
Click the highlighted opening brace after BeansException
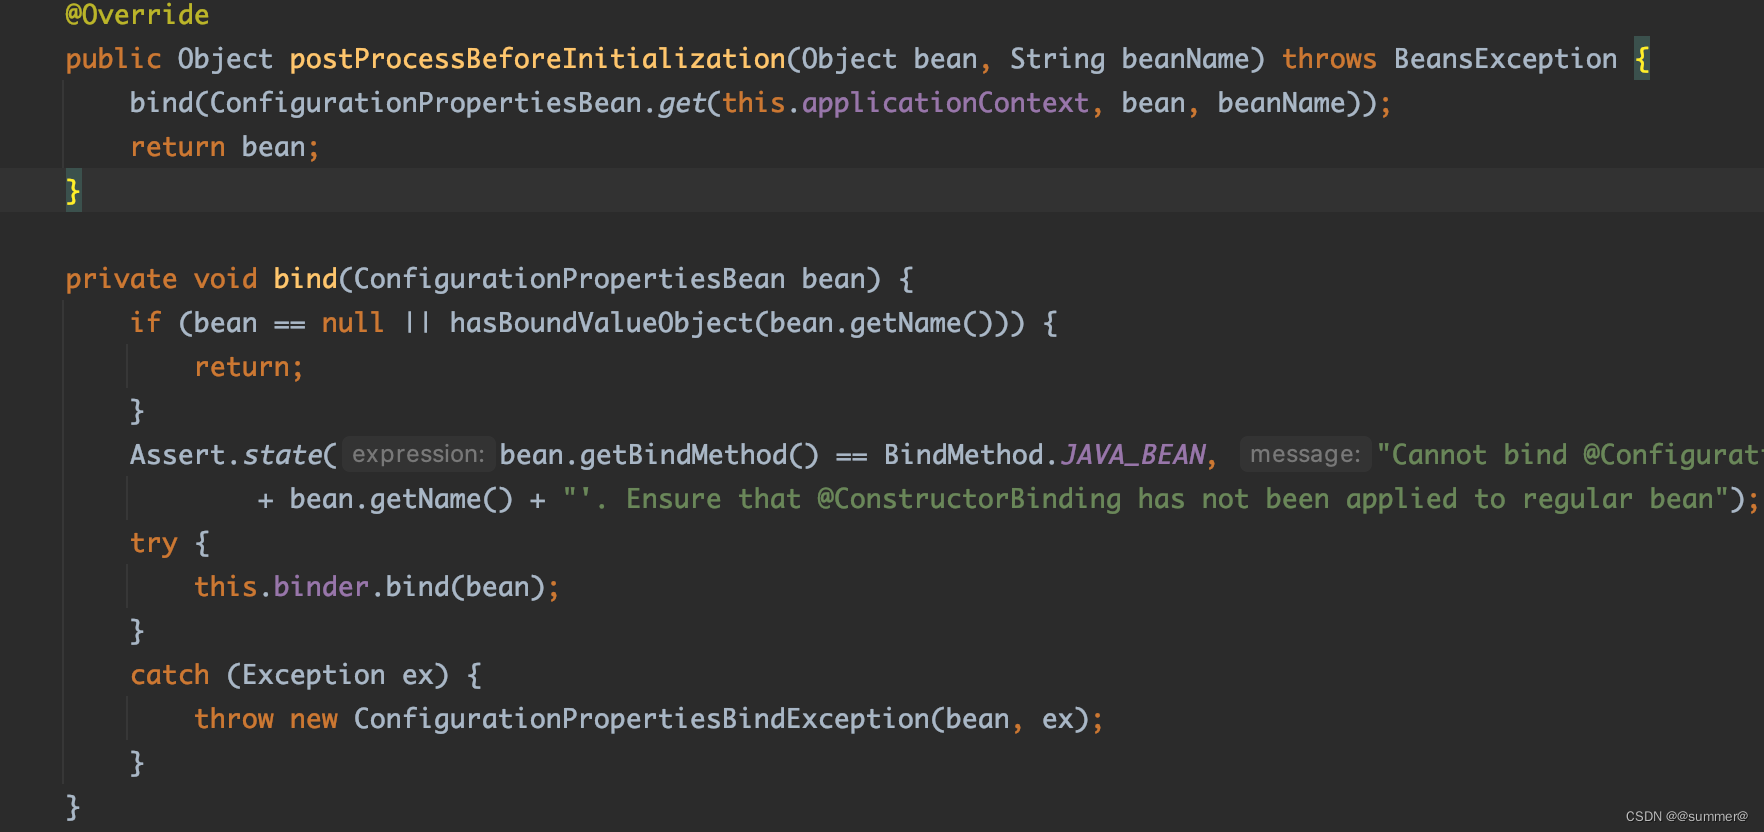point(1641,59)
